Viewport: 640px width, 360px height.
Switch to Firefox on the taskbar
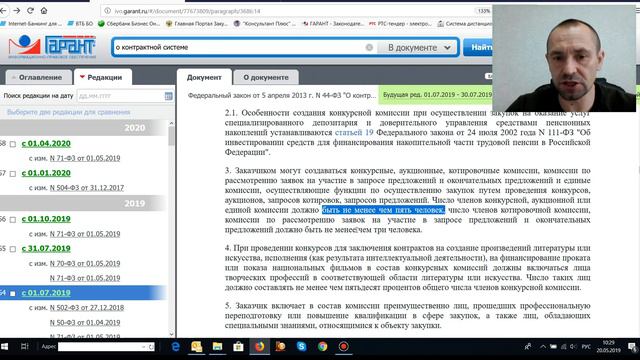pyautogui.click(x=260, y=347)
